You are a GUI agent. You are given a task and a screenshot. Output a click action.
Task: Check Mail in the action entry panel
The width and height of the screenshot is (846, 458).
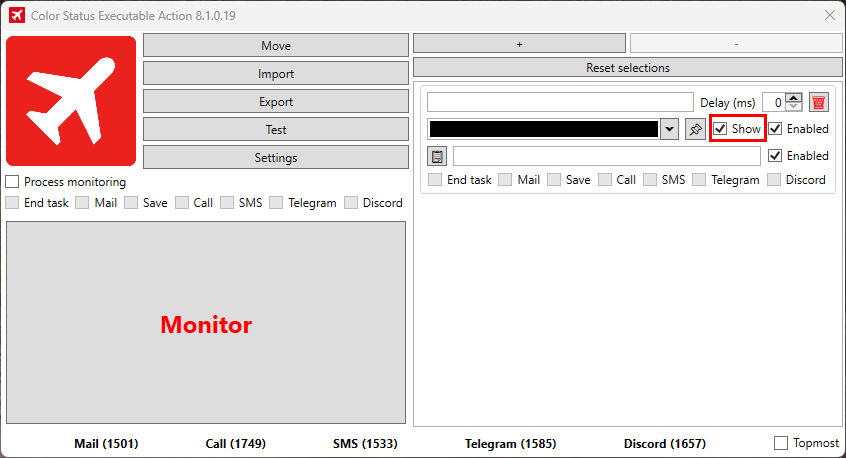tap(505, 180)
